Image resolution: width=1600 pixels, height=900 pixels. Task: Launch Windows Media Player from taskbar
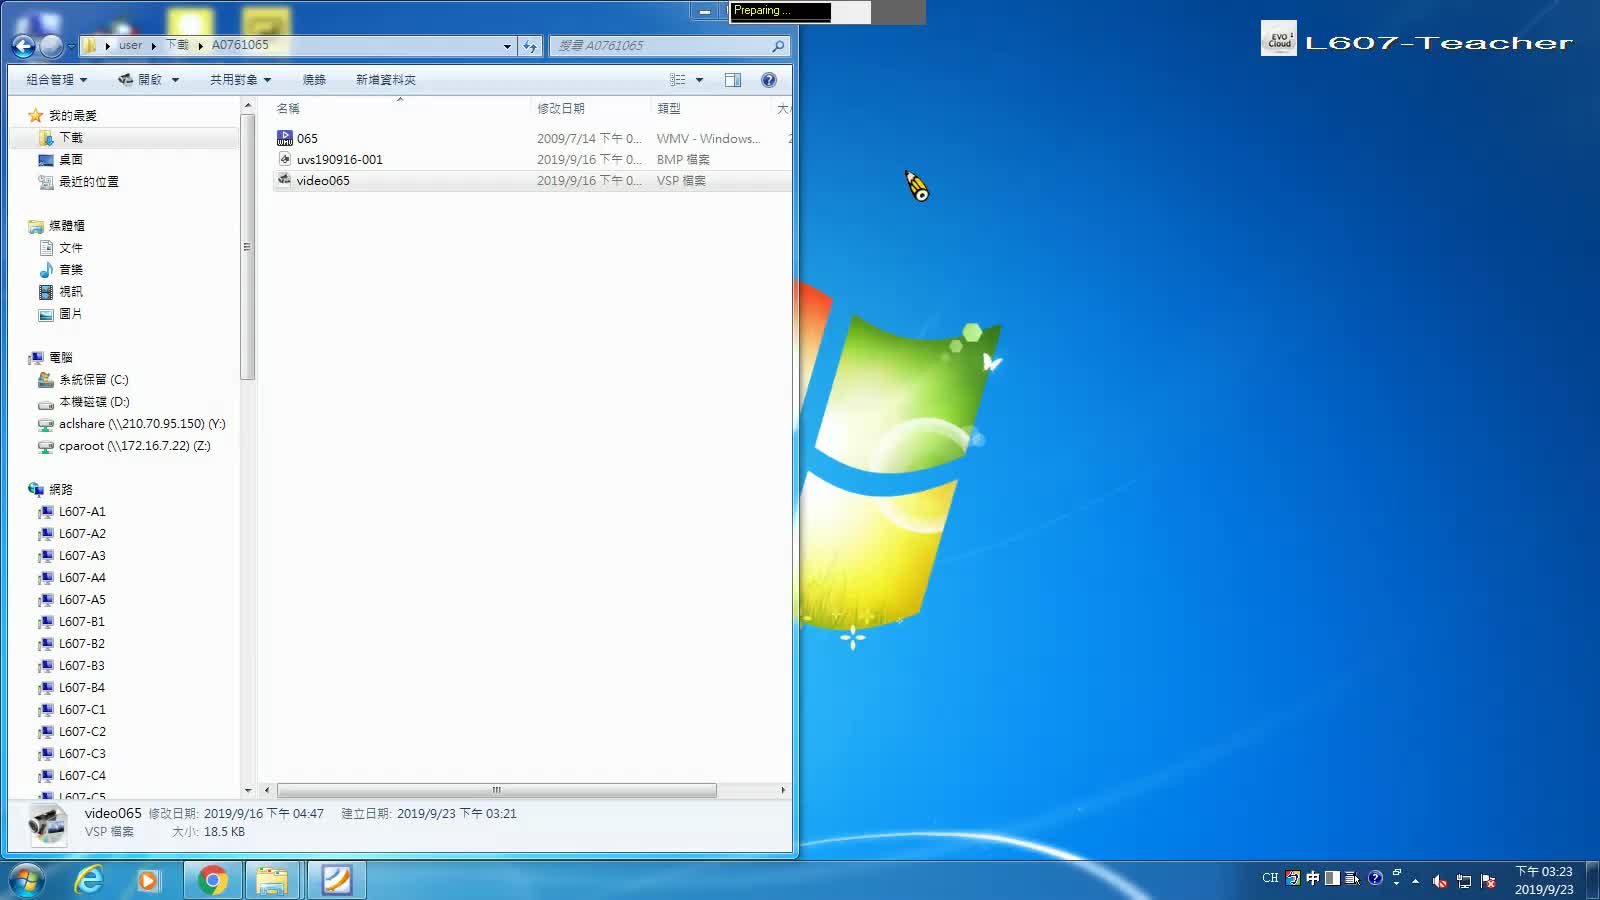pyautogui.click(x=149, y=880)
